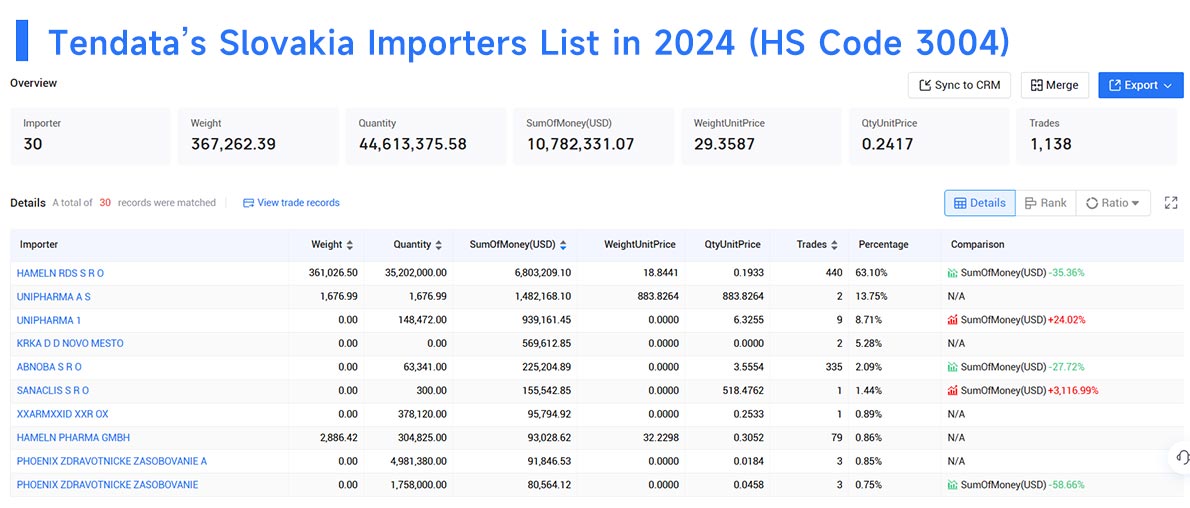Click the 518.4762 QtyUnitPrice cell
This screenshot has width=1190, height=508.
click(x=741, y=390)
